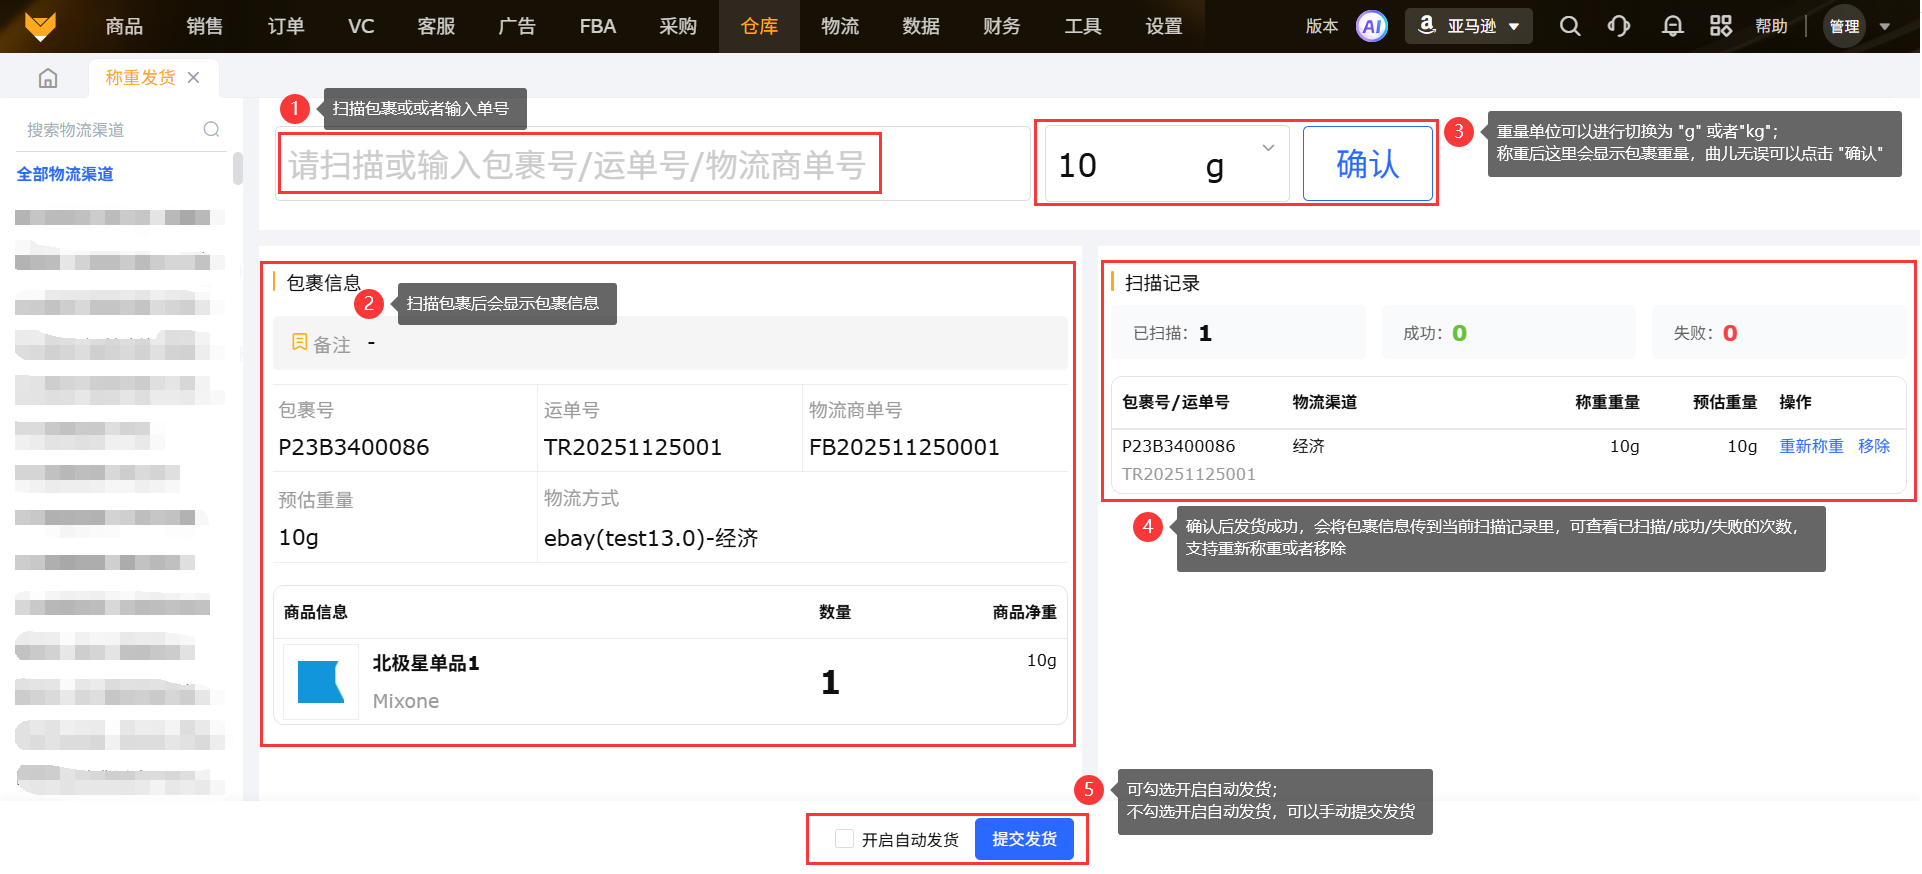Click the 北极星单品1 product name
The width and height of the screenshot is (1922, 874).
pyautogui.click(x=426, y=663)
